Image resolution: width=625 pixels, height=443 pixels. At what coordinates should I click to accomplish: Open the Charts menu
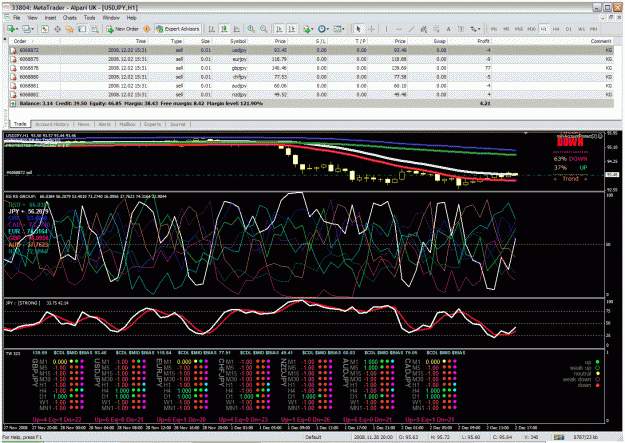coord(69,18)
